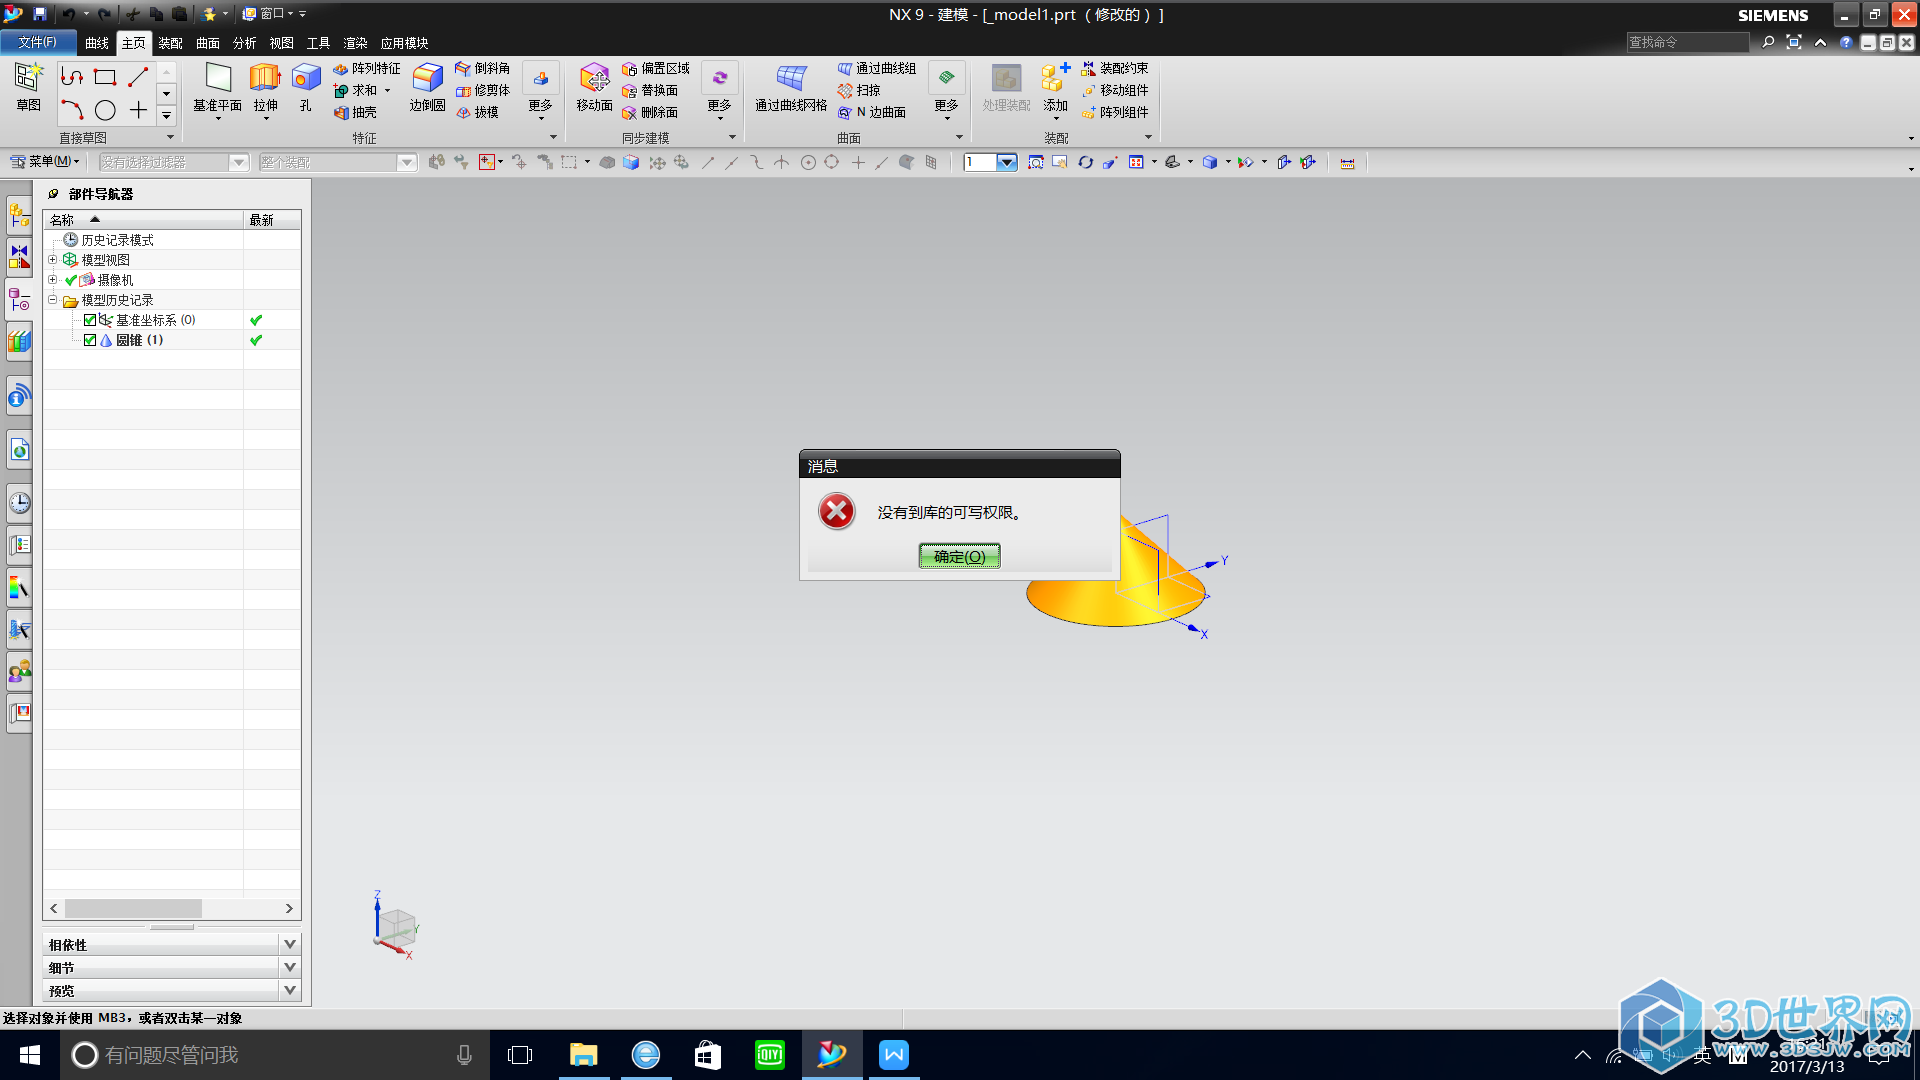The height and width of the screenshot is (1080, 1920).
Task: Toggle 基准坐标系 (0) checkbox
Action: coord(90,320)
